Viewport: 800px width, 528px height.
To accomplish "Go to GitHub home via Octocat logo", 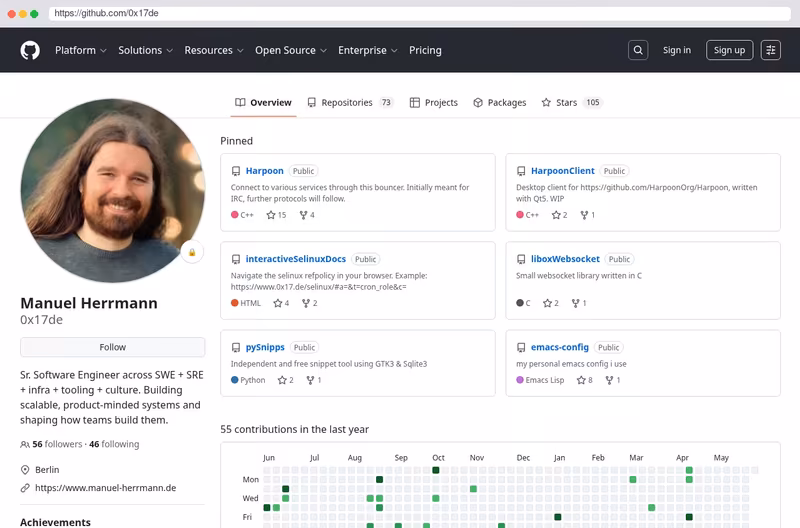I will click(30, 50).
